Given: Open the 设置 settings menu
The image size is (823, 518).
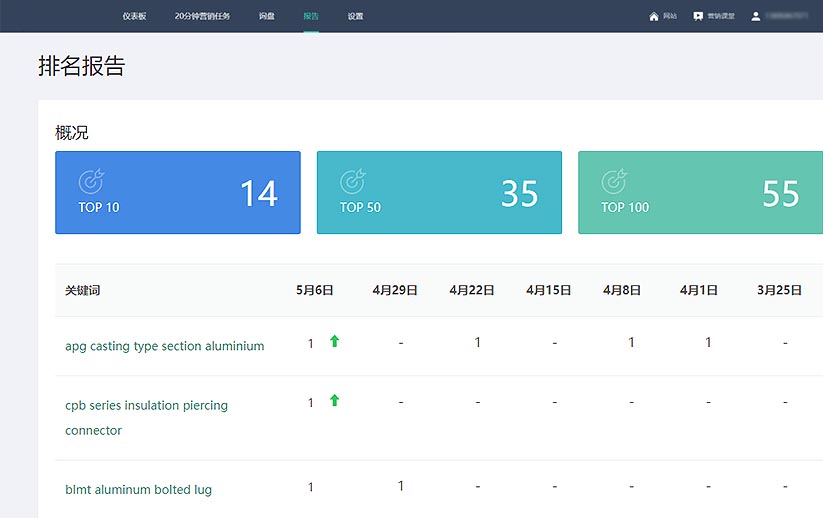Looking at the screenshot, I should coord(355,16).
